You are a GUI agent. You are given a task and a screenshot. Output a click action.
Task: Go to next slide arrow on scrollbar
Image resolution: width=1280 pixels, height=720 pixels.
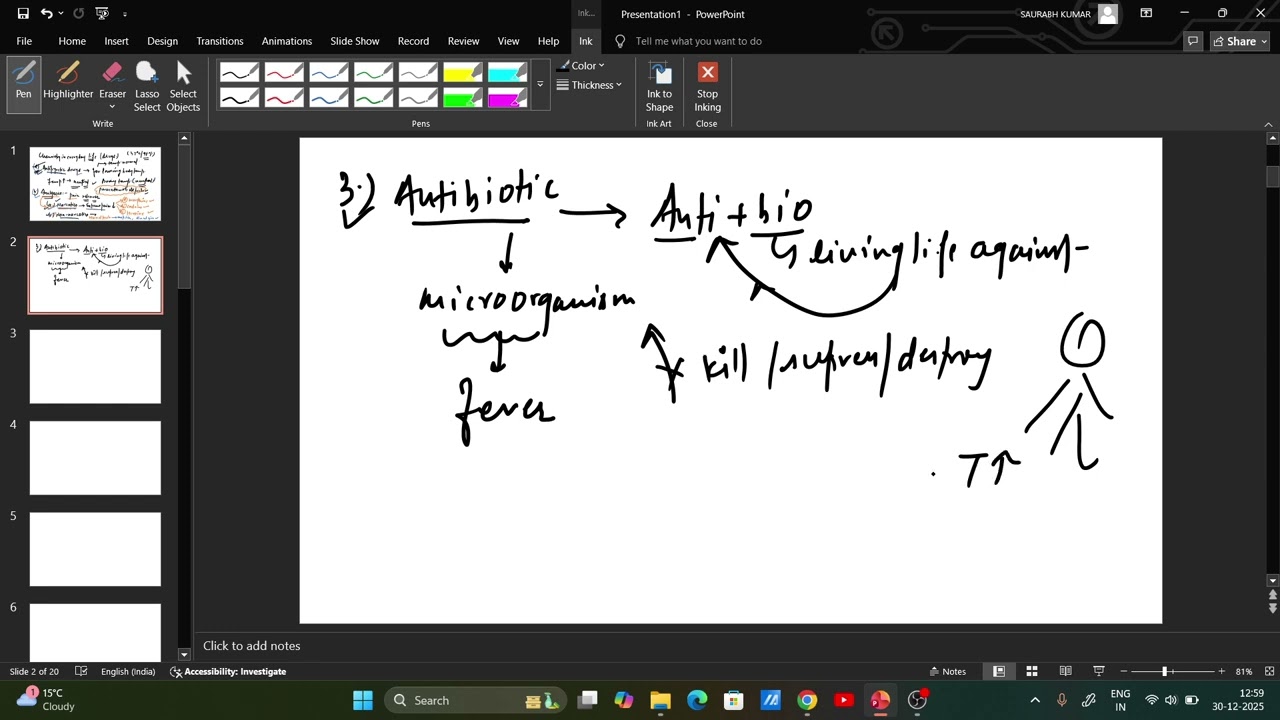click(x=1272, y=607)
